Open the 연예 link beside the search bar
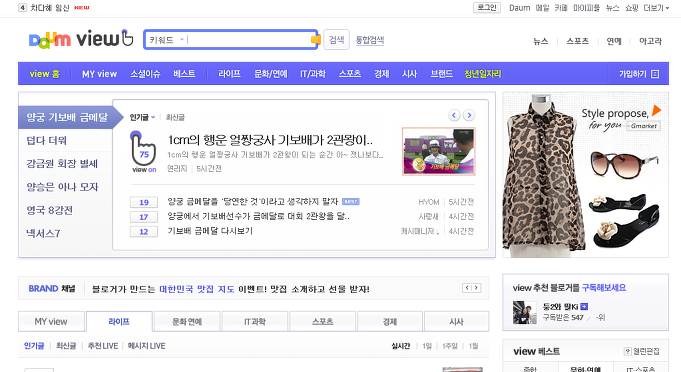 (x=614, y=41)
